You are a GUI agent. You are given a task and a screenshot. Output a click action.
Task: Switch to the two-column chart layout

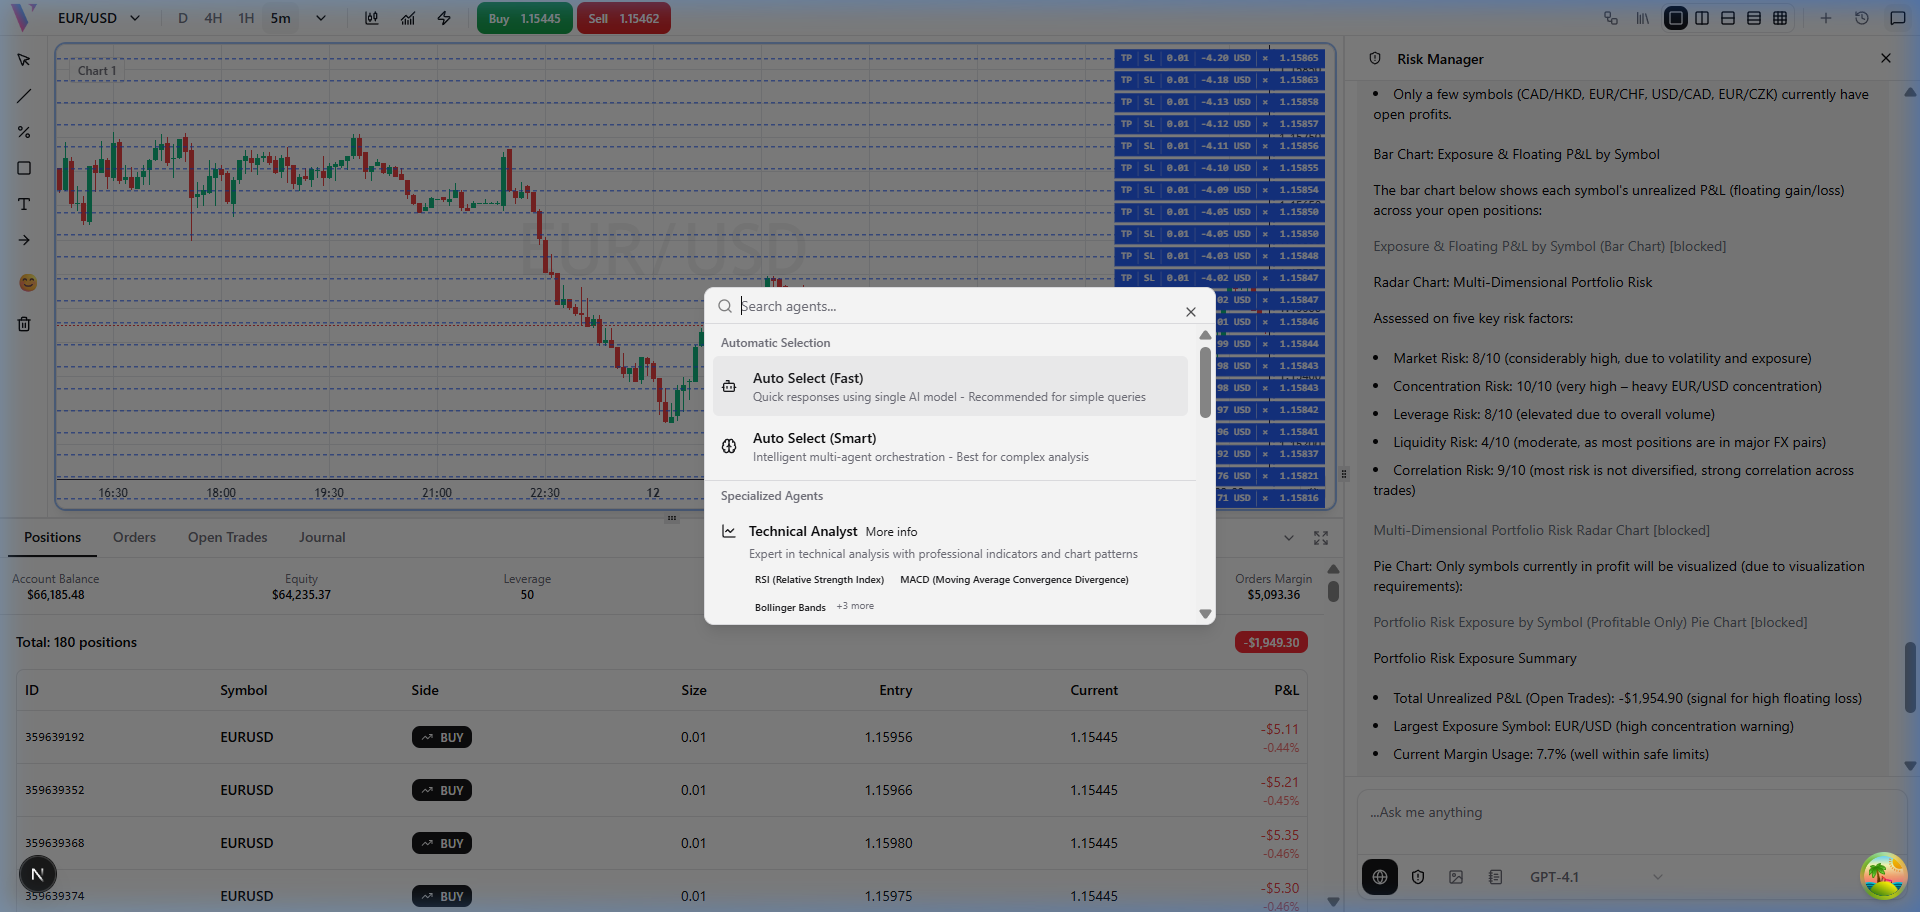click(x=1702, y=18)
